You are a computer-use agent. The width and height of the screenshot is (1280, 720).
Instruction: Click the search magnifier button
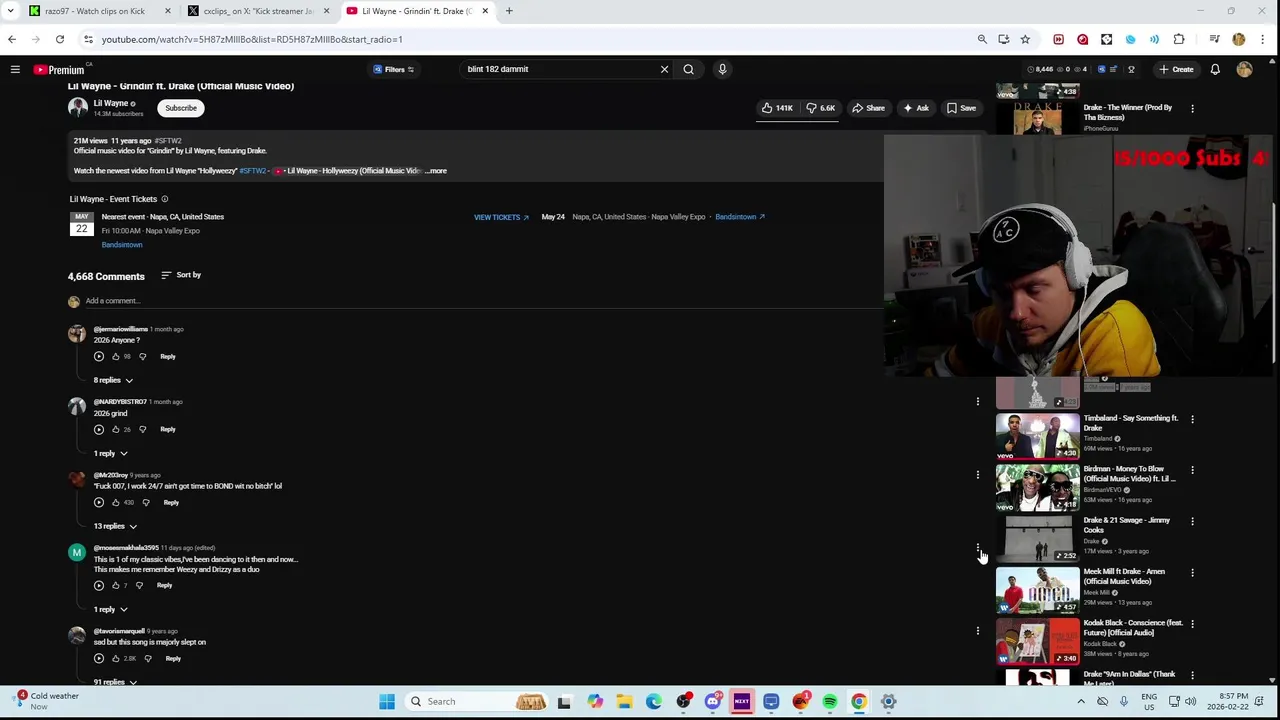tap(688, 69)
